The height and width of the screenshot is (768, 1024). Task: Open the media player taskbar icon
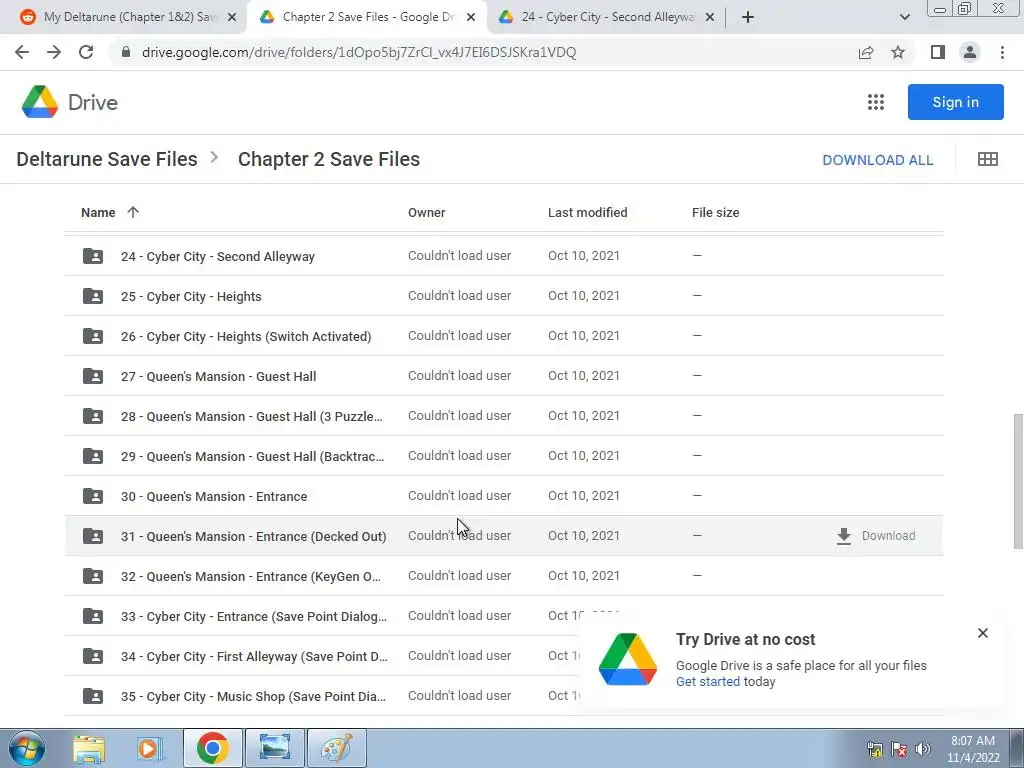pos(150,748)
